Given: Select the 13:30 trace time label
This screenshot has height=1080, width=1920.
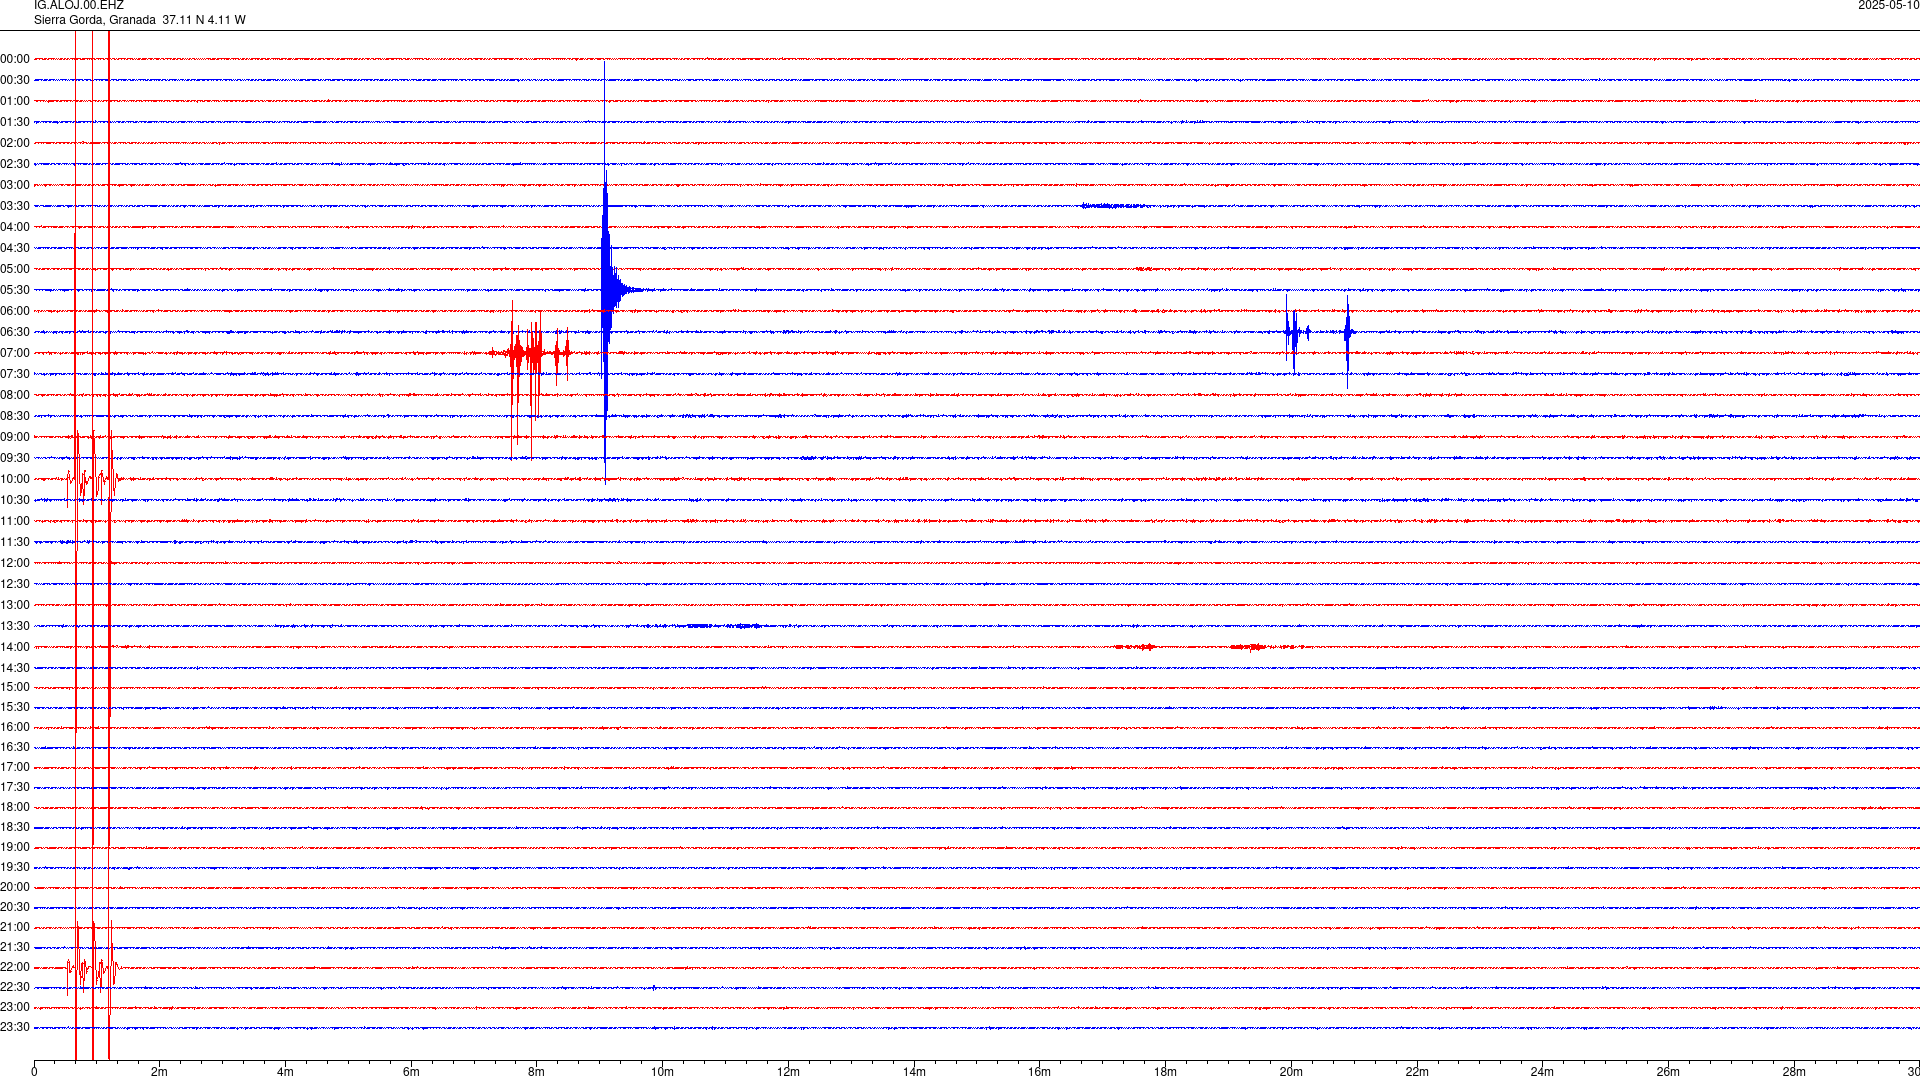Looking at the screenshot, I should coord(15,626).
